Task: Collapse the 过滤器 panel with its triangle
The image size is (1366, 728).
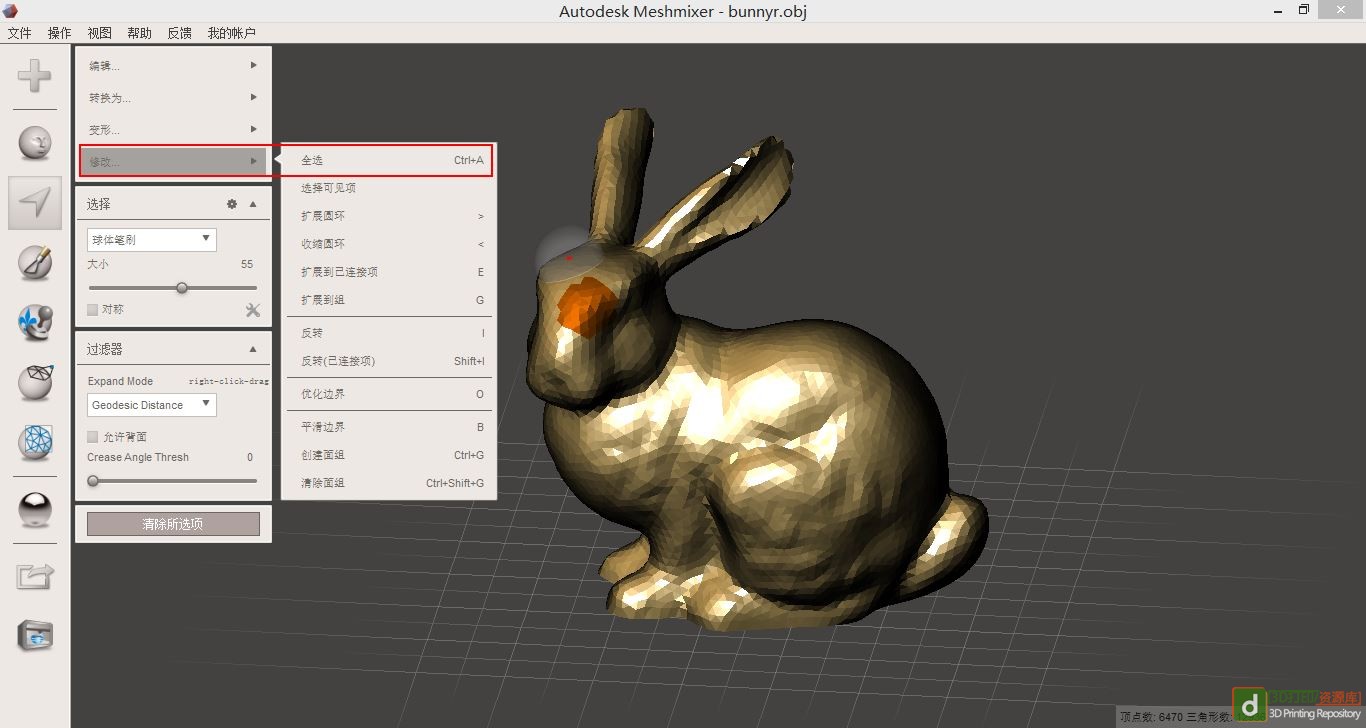Action: [x=253, y=349]
